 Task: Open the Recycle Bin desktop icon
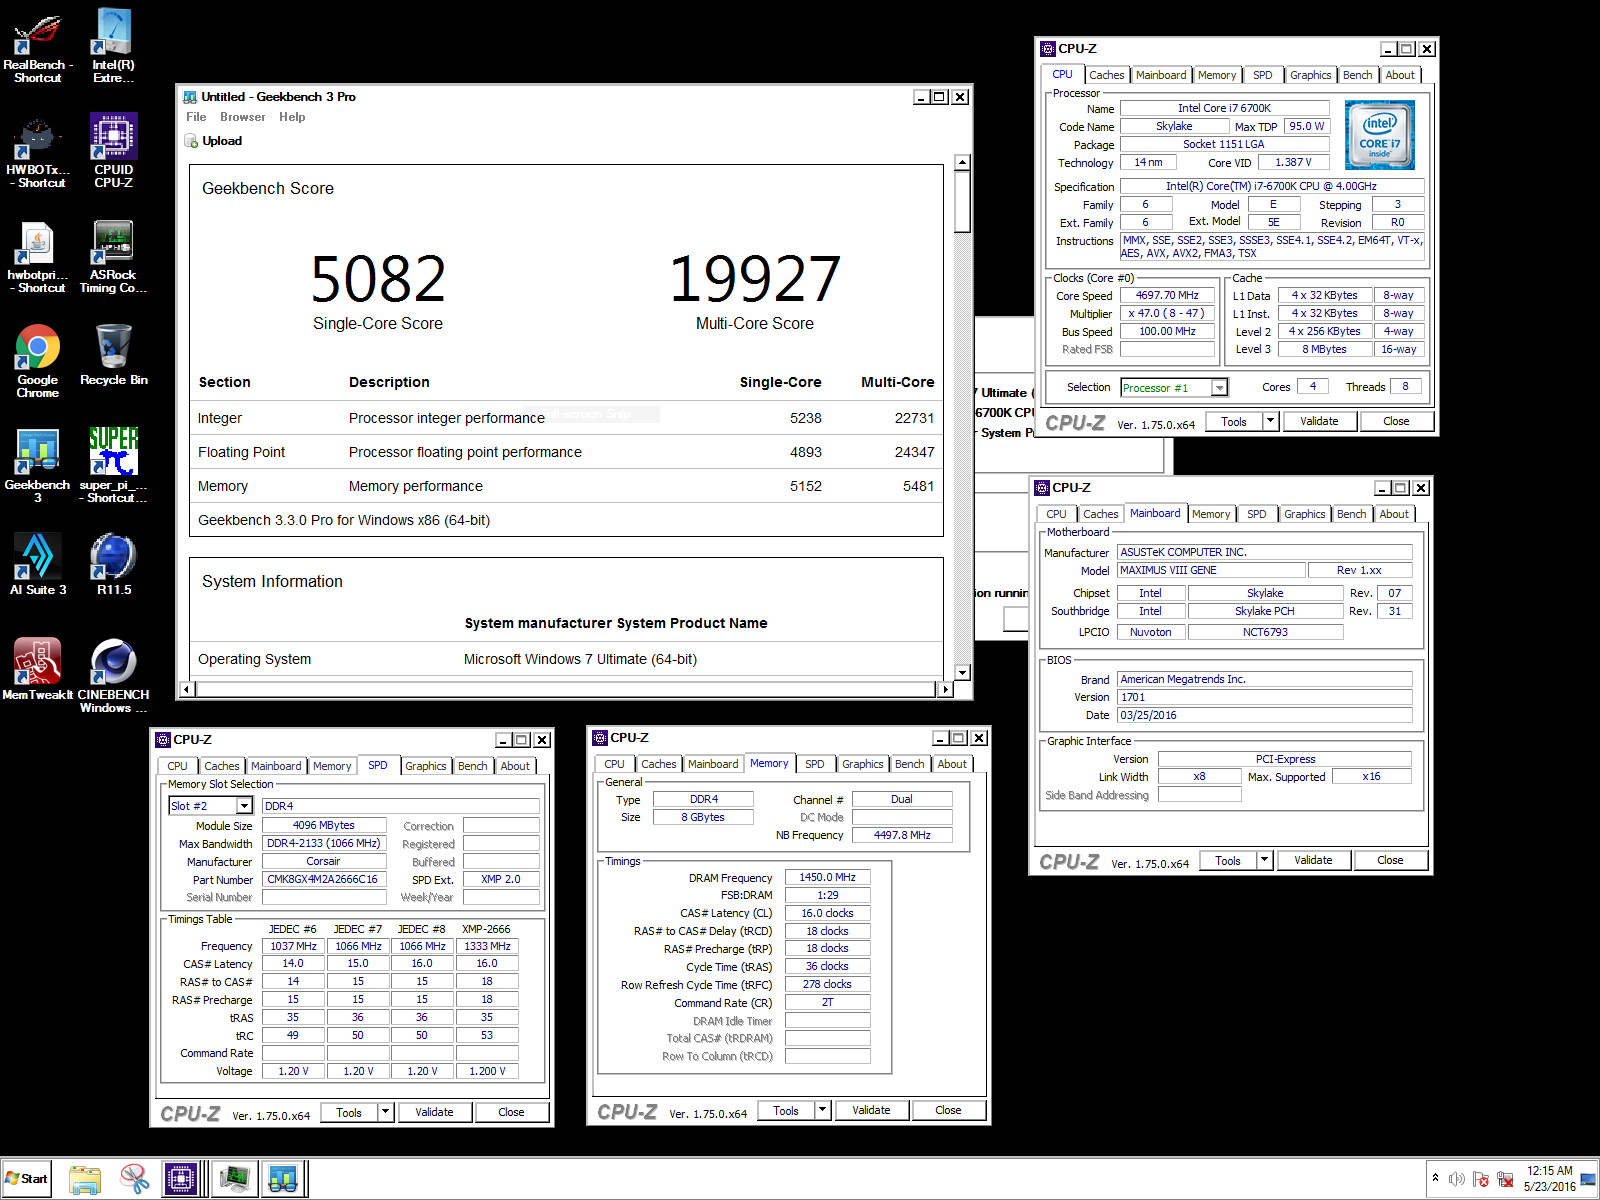113,355
